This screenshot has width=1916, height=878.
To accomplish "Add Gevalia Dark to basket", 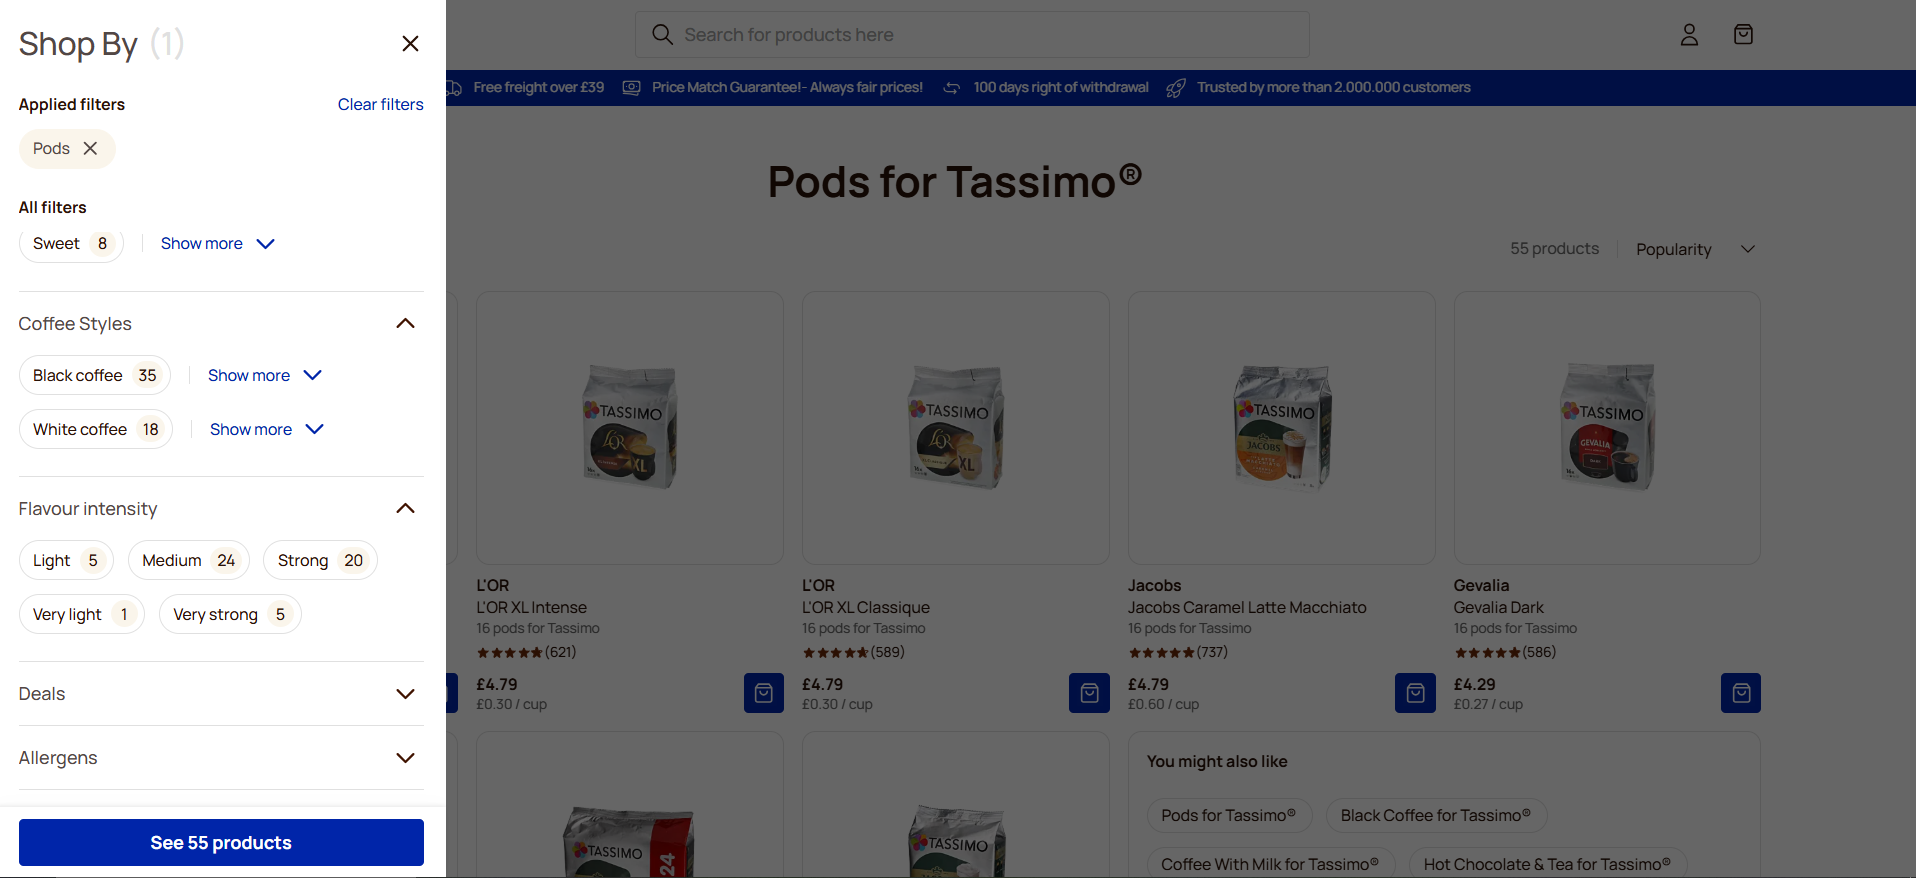I will (x=1740, y=693).
